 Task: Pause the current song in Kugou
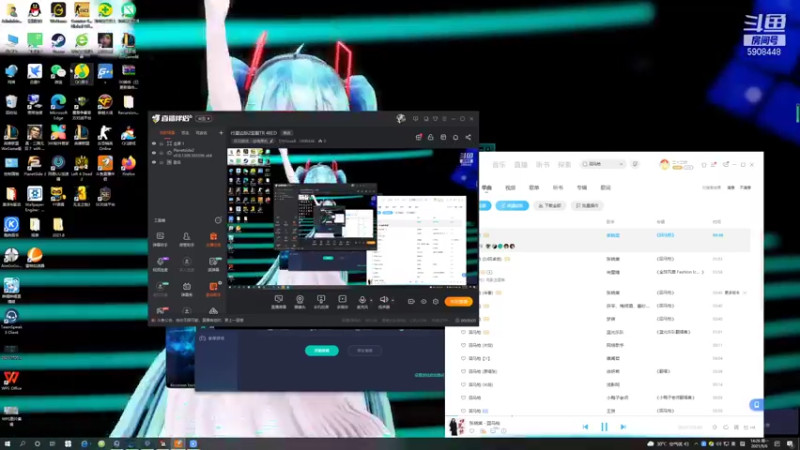click(604, 427)
